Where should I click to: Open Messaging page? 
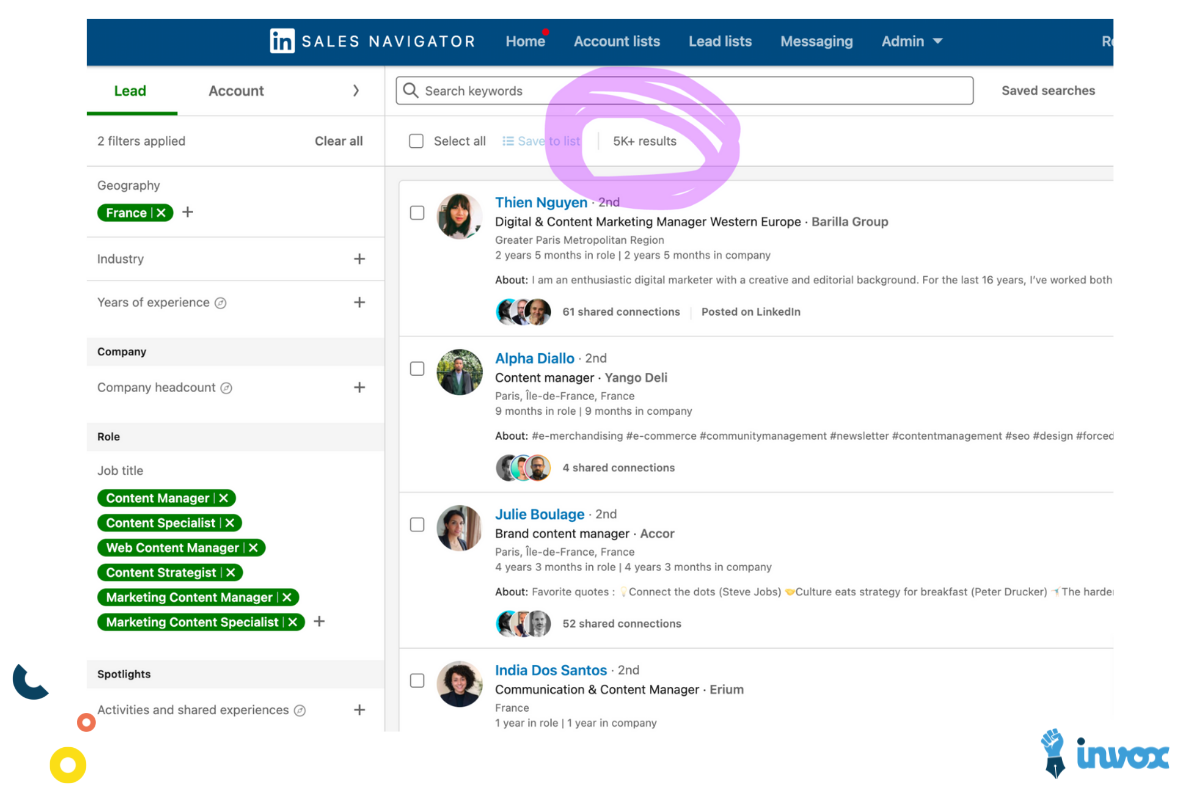click(816, 41)
